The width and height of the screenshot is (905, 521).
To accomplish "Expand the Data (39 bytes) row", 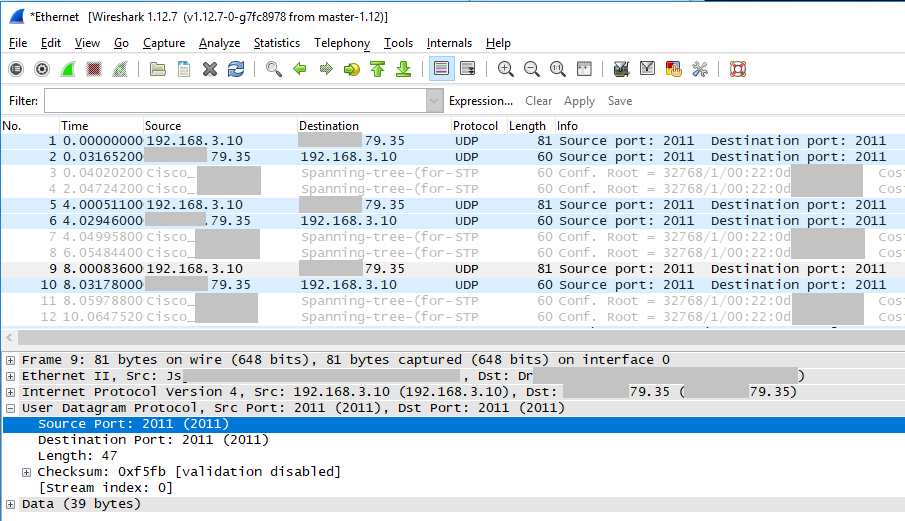I will 10,504.
